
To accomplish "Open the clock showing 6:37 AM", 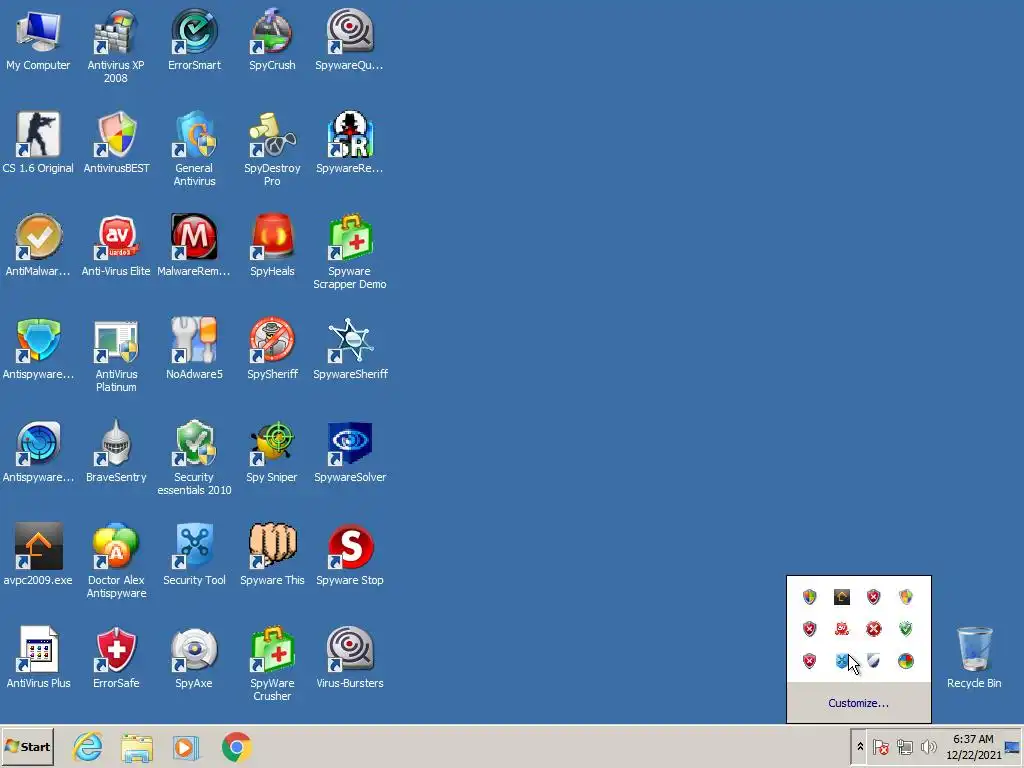I will (x=973, y=747).
